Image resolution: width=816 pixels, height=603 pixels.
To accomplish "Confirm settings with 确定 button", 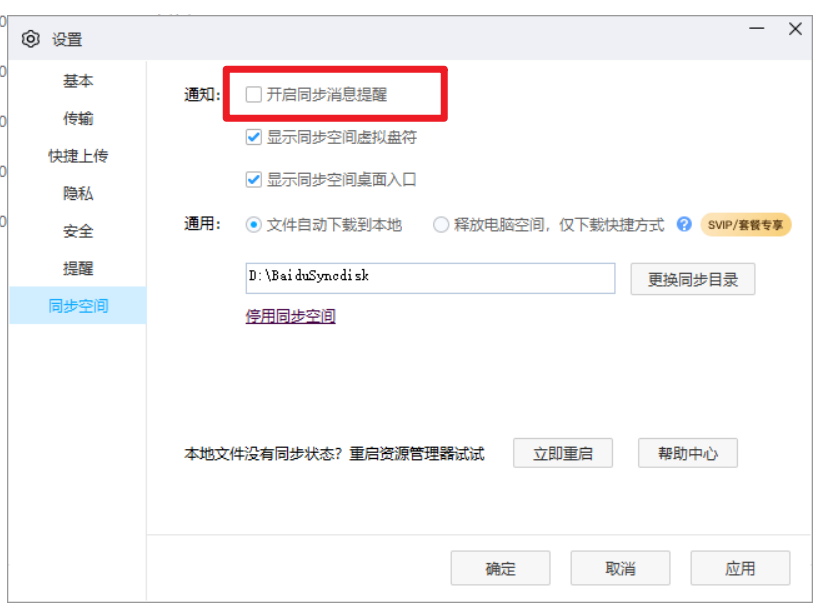I will click(x=500, y=568).
